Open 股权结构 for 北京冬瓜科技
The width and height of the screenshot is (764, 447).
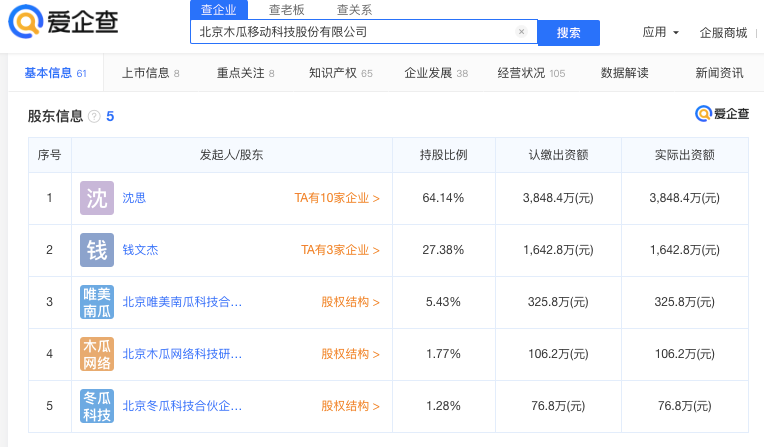point(350,406)
